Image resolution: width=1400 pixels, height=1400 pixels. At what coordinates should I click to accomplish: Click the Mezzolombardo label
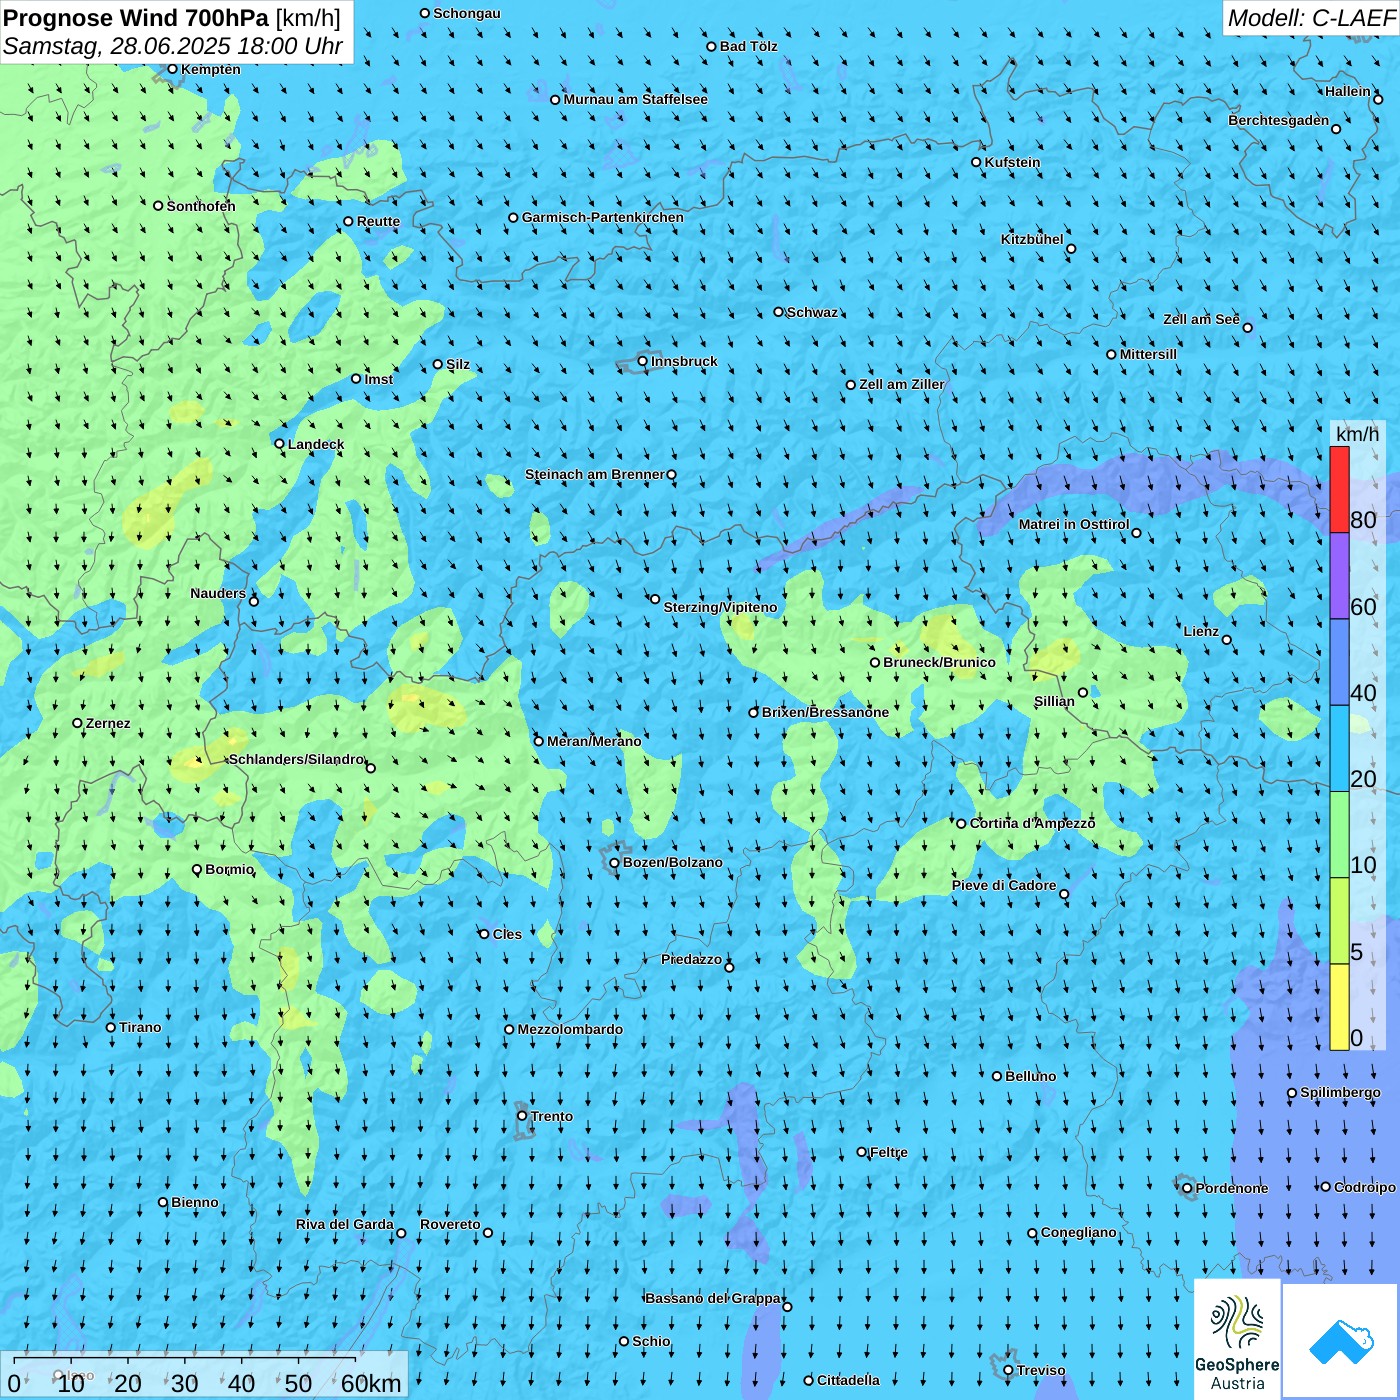[x=570, y=1029]
